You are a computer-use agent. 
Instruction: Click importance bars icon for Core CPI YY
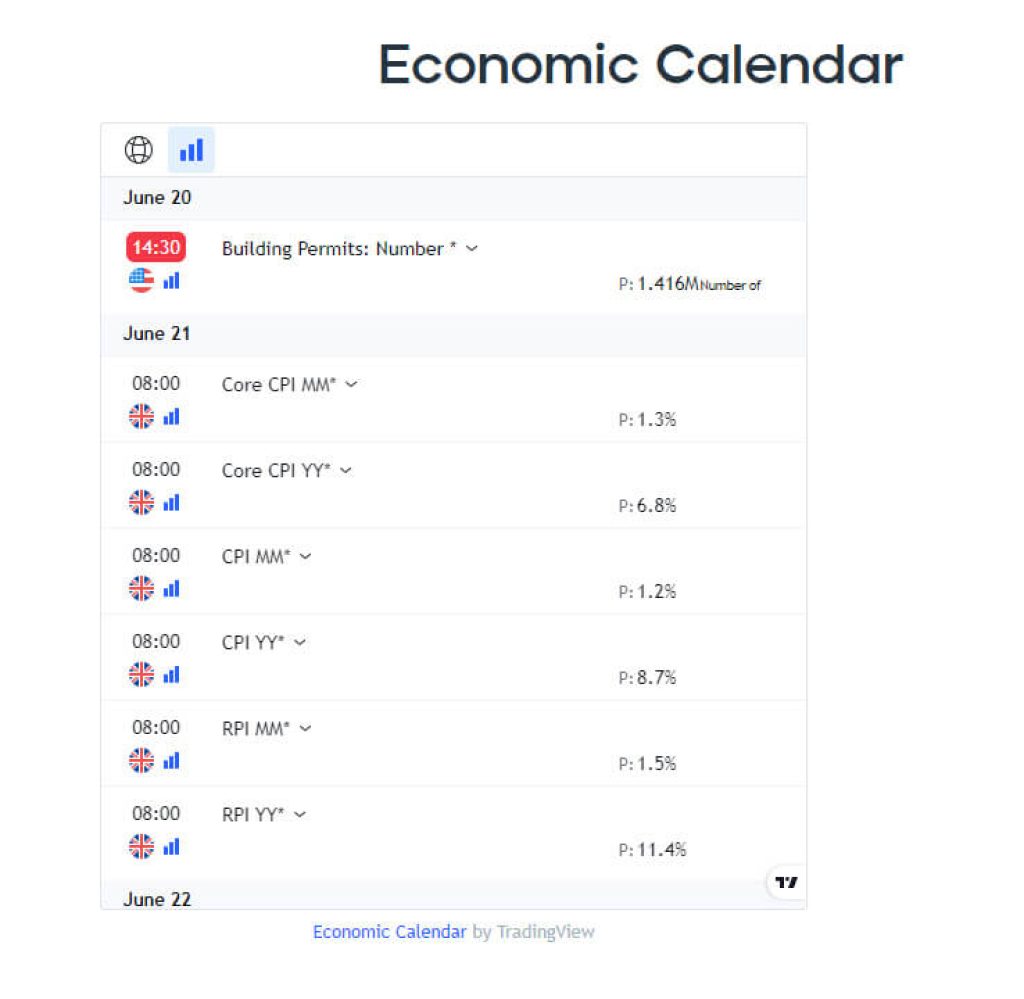point(171,503)
